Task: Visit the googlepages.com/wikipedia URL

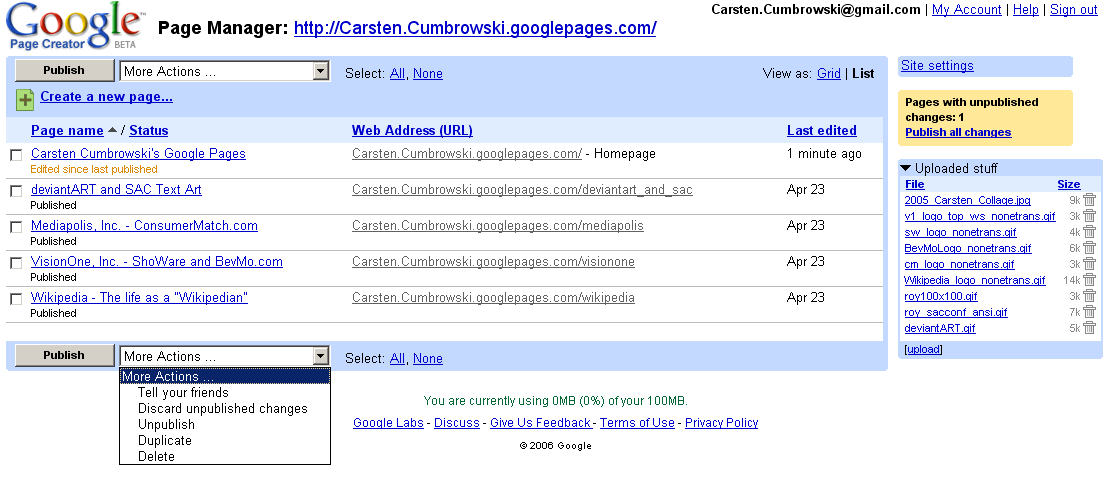Action: 493,298
